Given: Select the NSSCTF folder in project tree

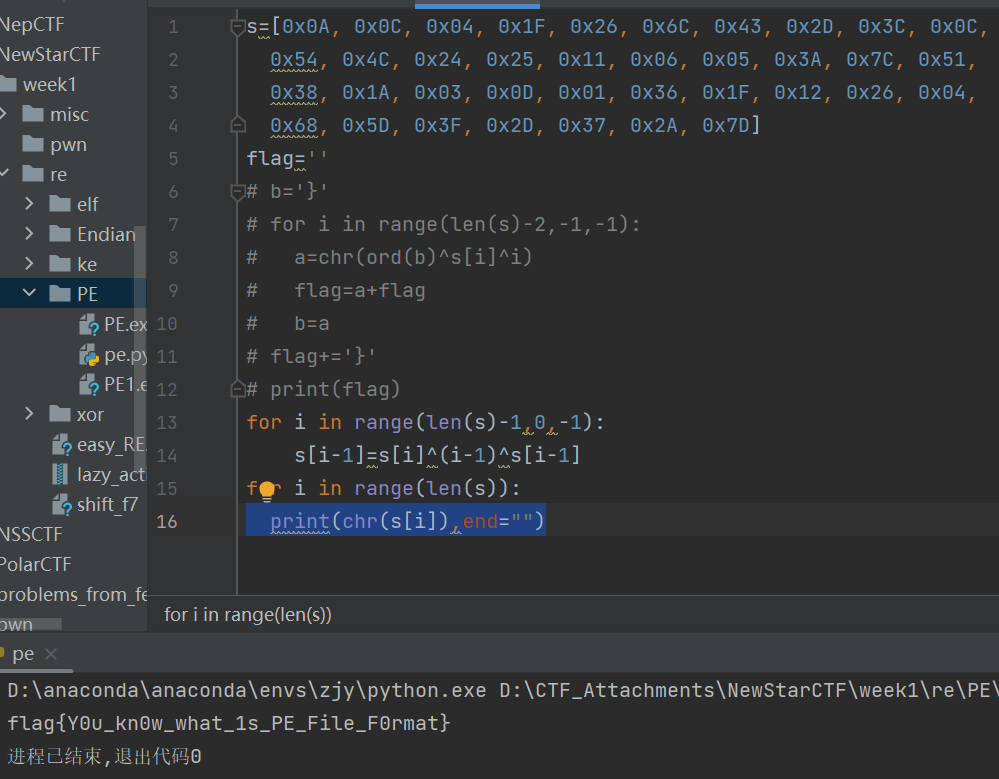Looking at the screenshot, I should [x=30, y=534].
